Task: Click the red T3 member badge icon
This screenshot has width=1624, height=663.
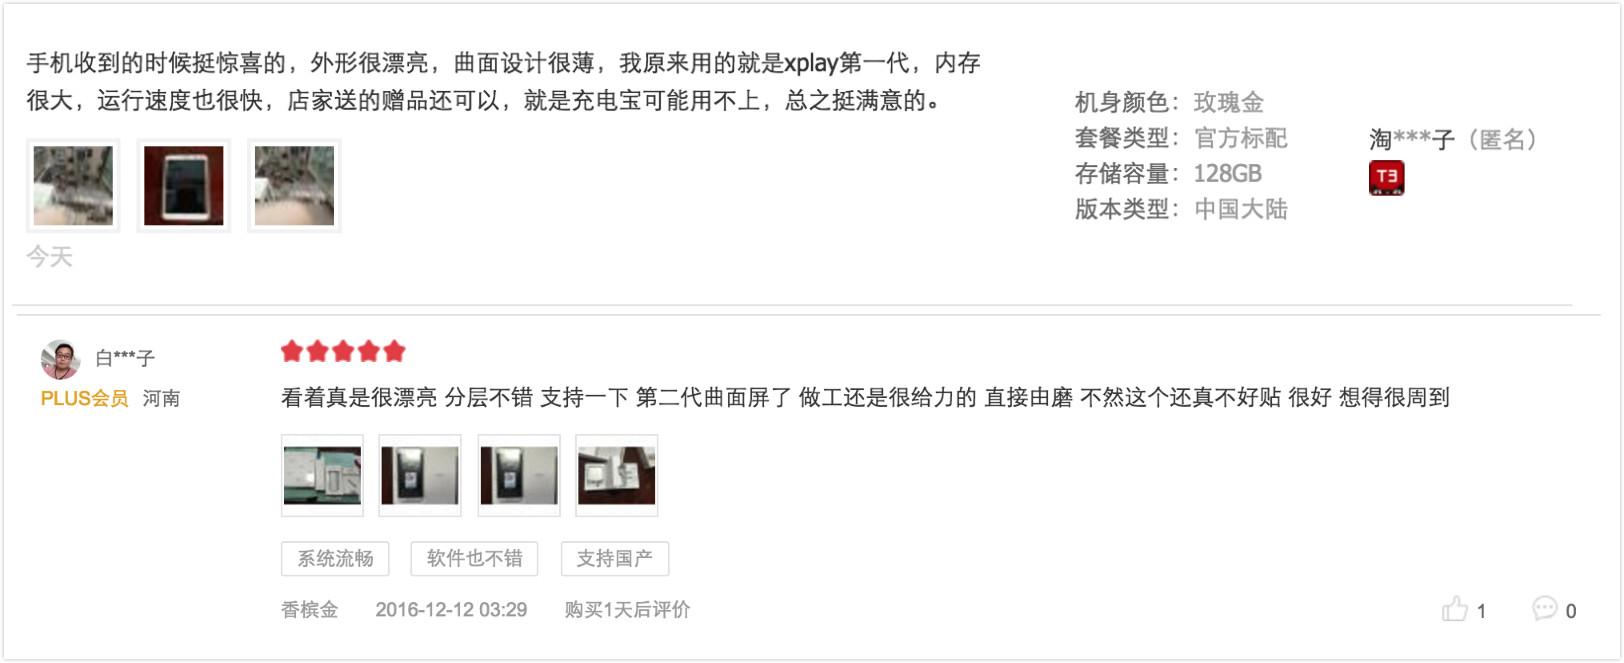Action: tap(1386, 178)
